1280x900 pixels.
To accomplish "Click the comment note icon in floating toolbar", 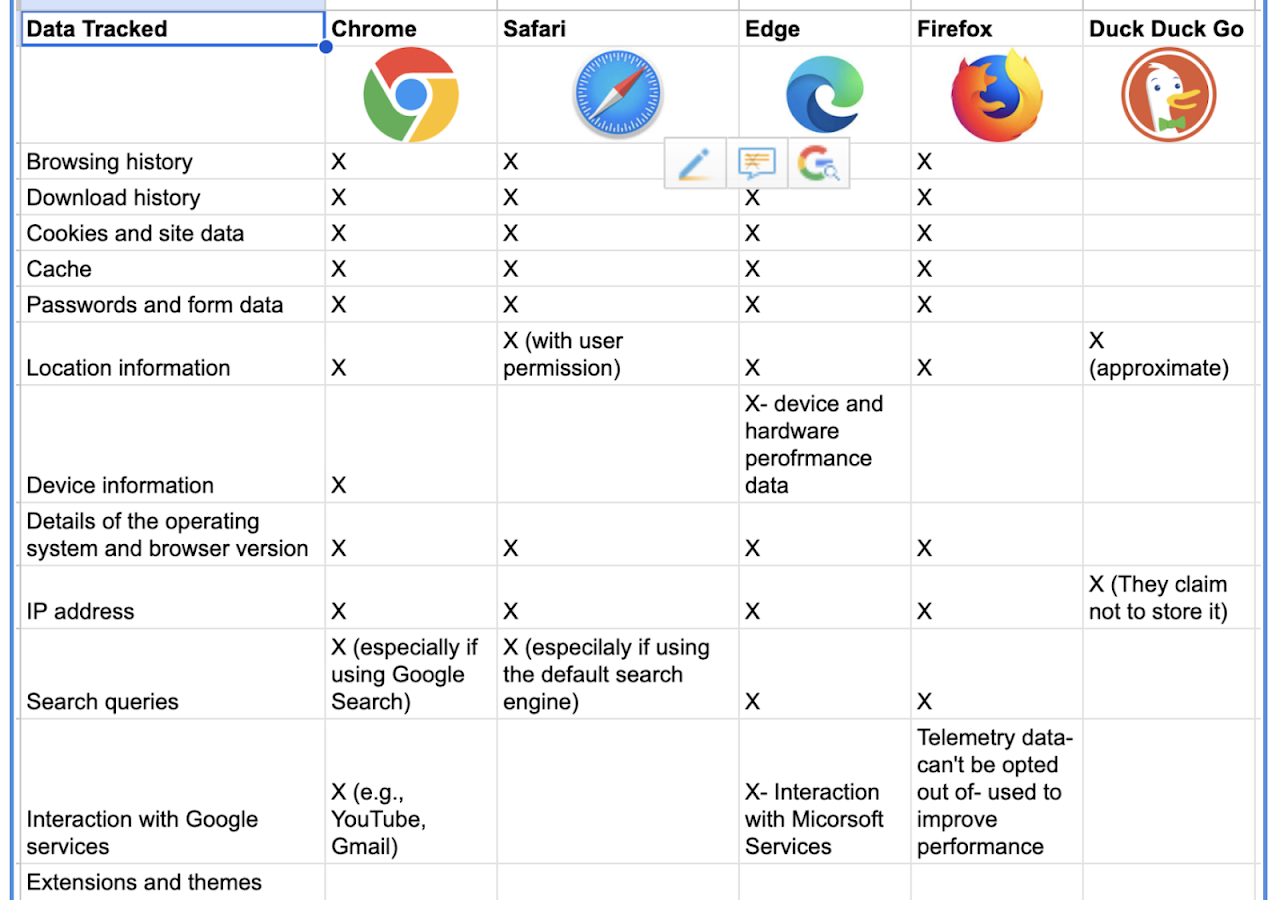I will tap(756, 163).
